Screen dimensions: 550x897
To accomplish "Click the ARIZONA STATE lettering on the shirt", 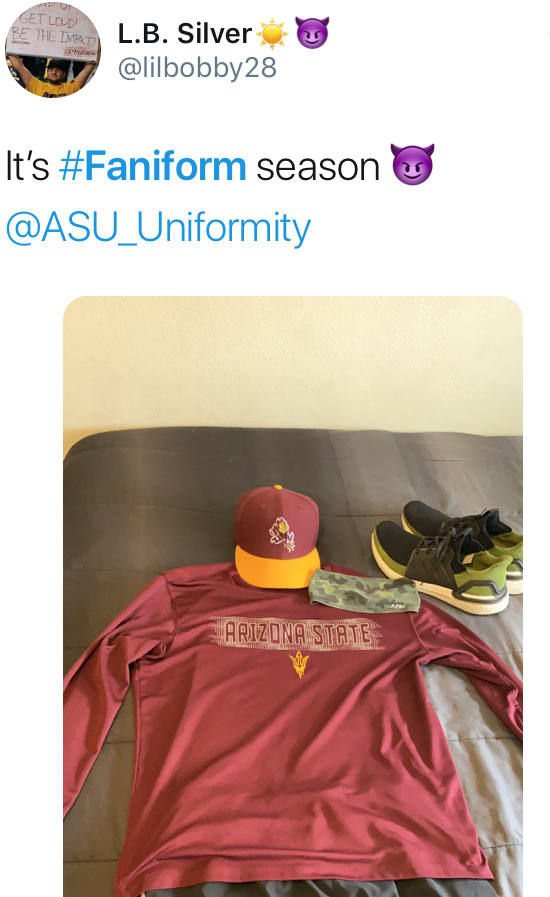I will click(296, 633).
